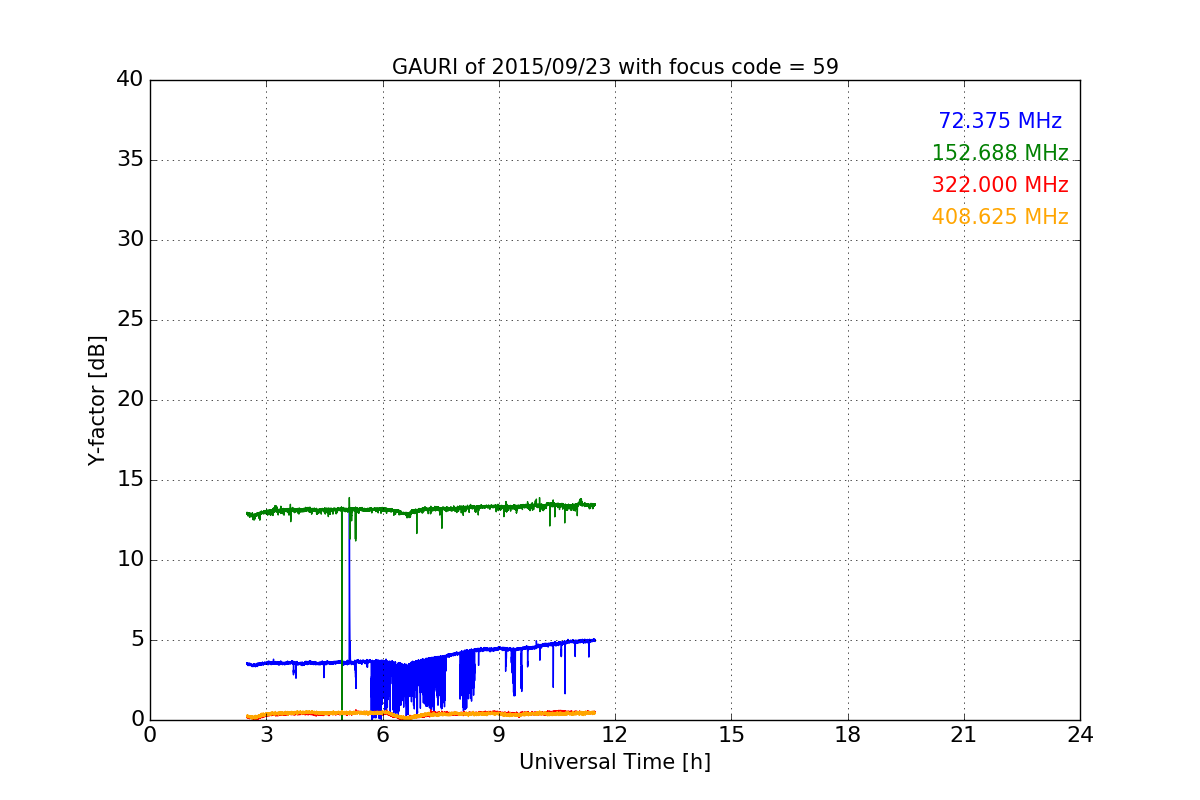The height and width of the screenshot is (800, 1200).
Task: Click y-axis tick label 30
Action: click(130, 240)
